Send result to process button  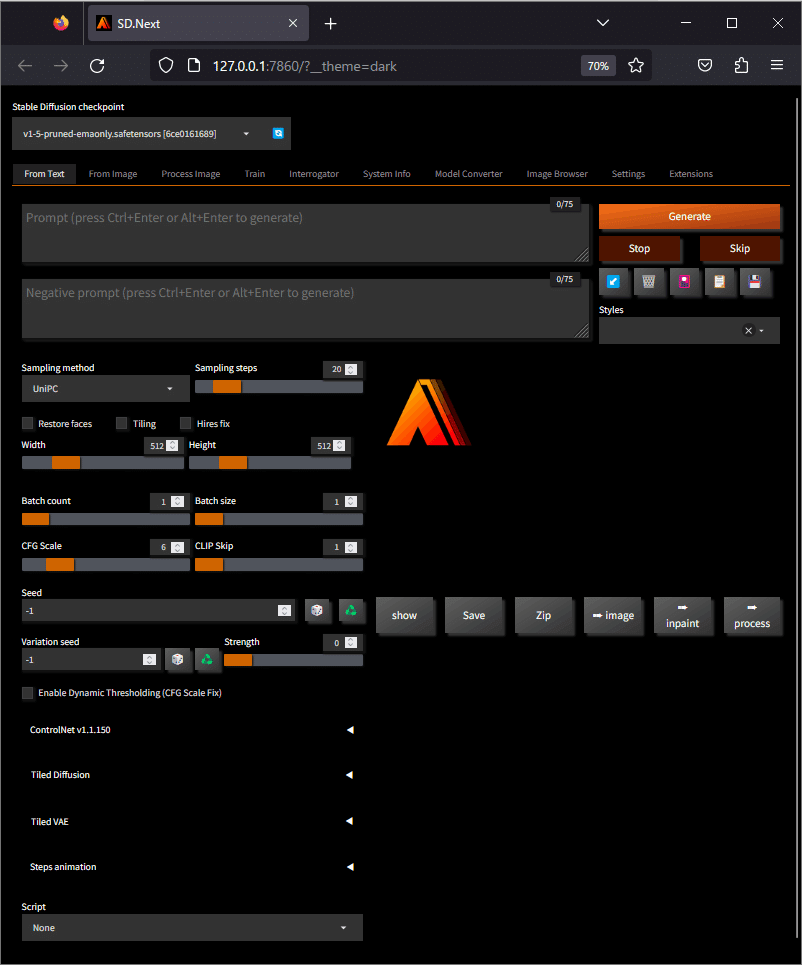[x=752, y=615]
